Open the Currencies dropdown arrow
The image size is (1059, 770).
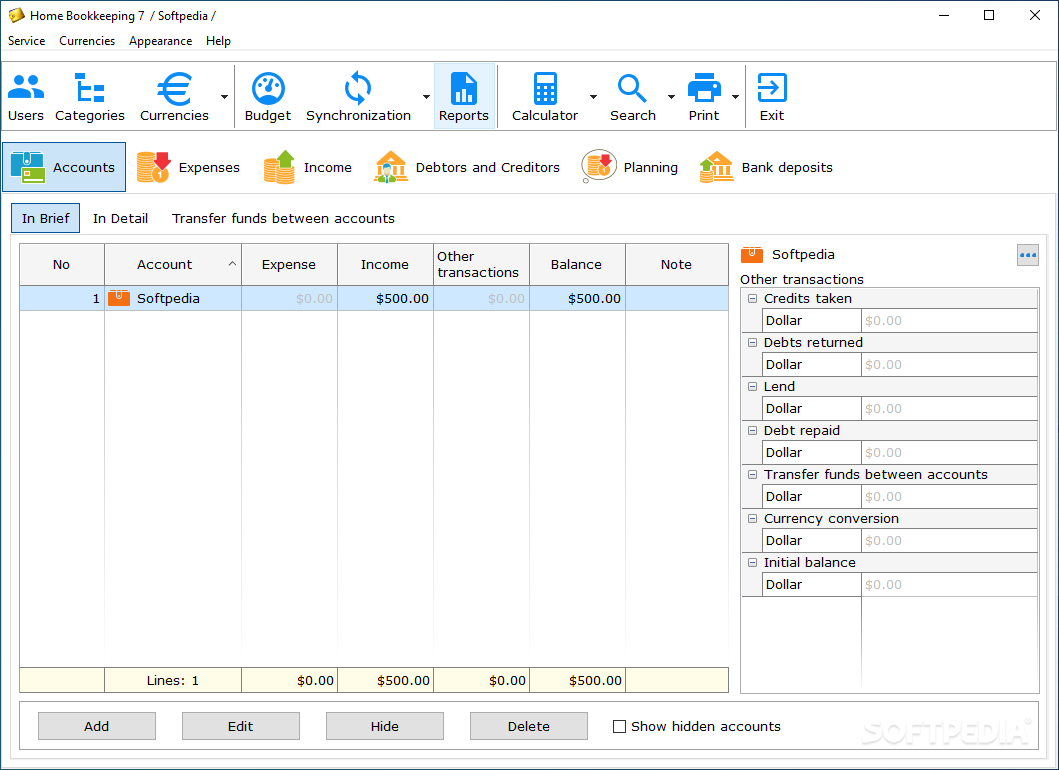point(224,97)
